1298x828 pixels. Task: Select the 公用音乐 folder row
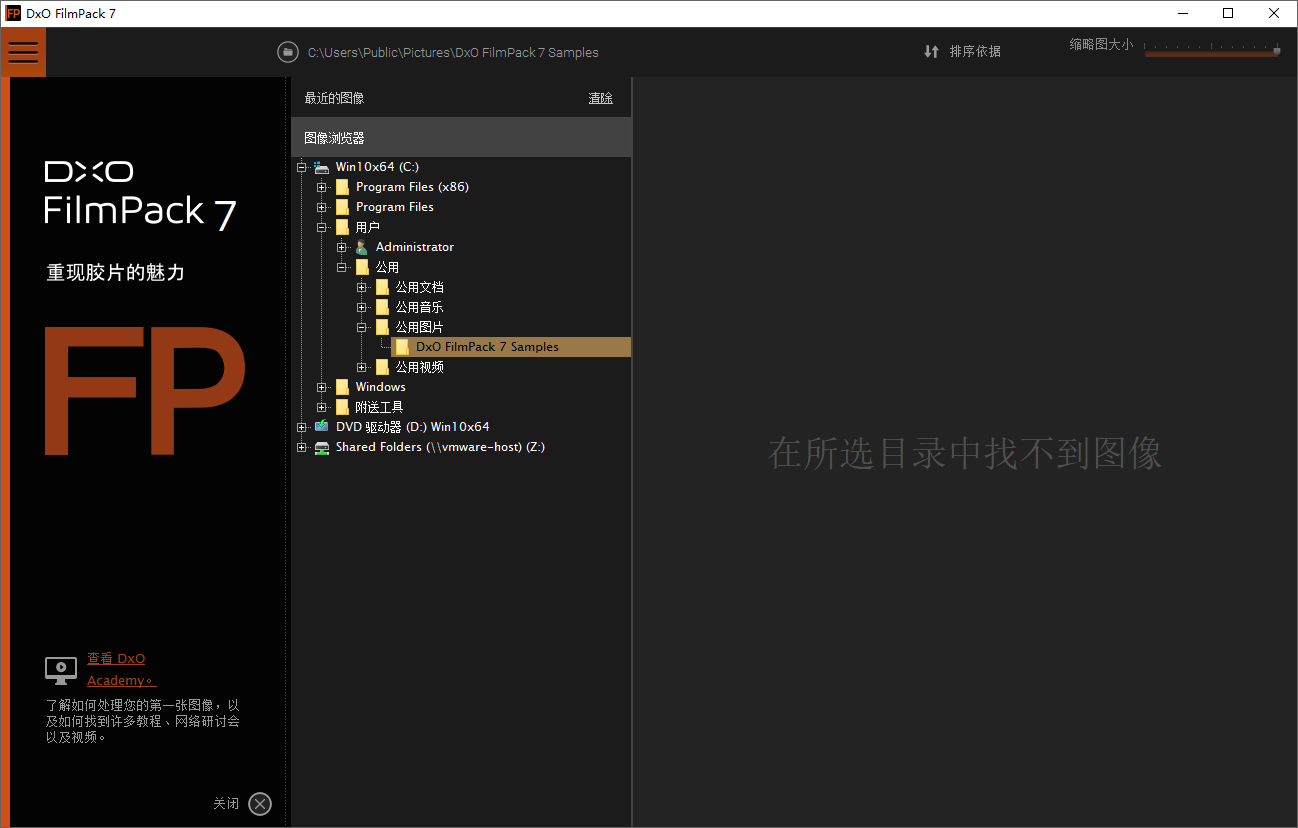419,307
